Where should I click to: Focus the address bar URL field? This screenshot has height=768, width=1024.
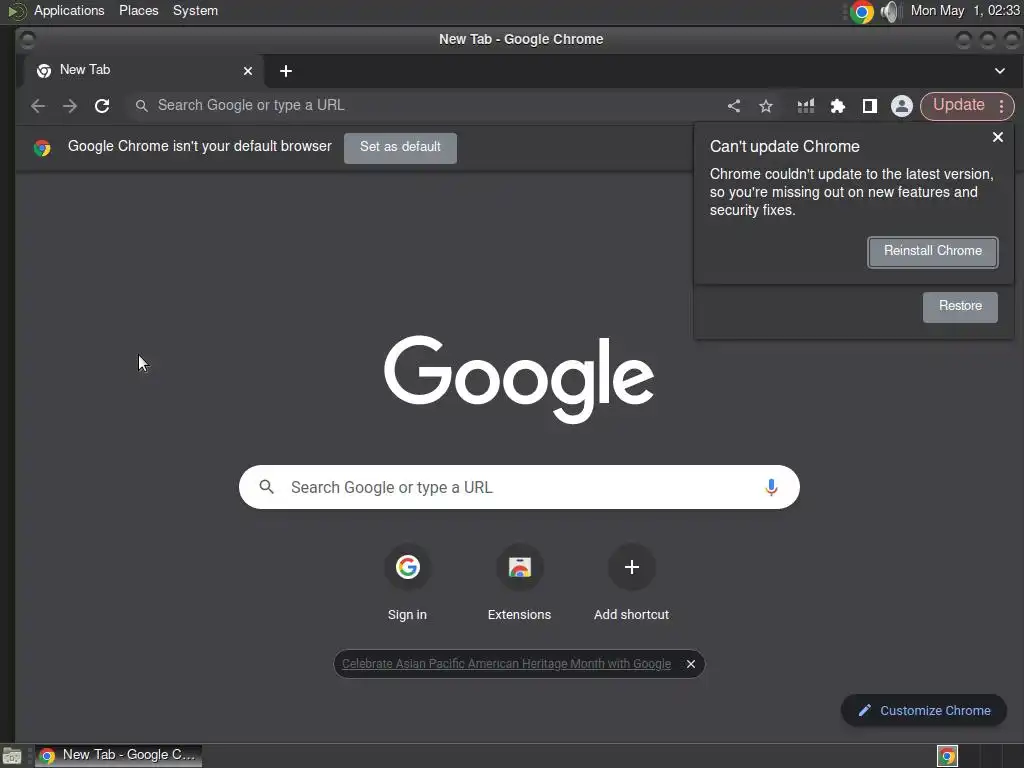point(424,106)
